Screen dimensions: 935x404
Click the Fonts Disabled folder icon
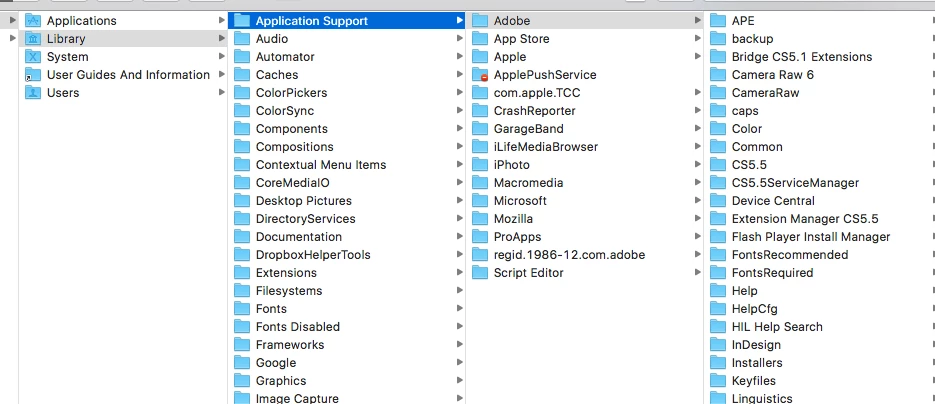click(242, 327)
